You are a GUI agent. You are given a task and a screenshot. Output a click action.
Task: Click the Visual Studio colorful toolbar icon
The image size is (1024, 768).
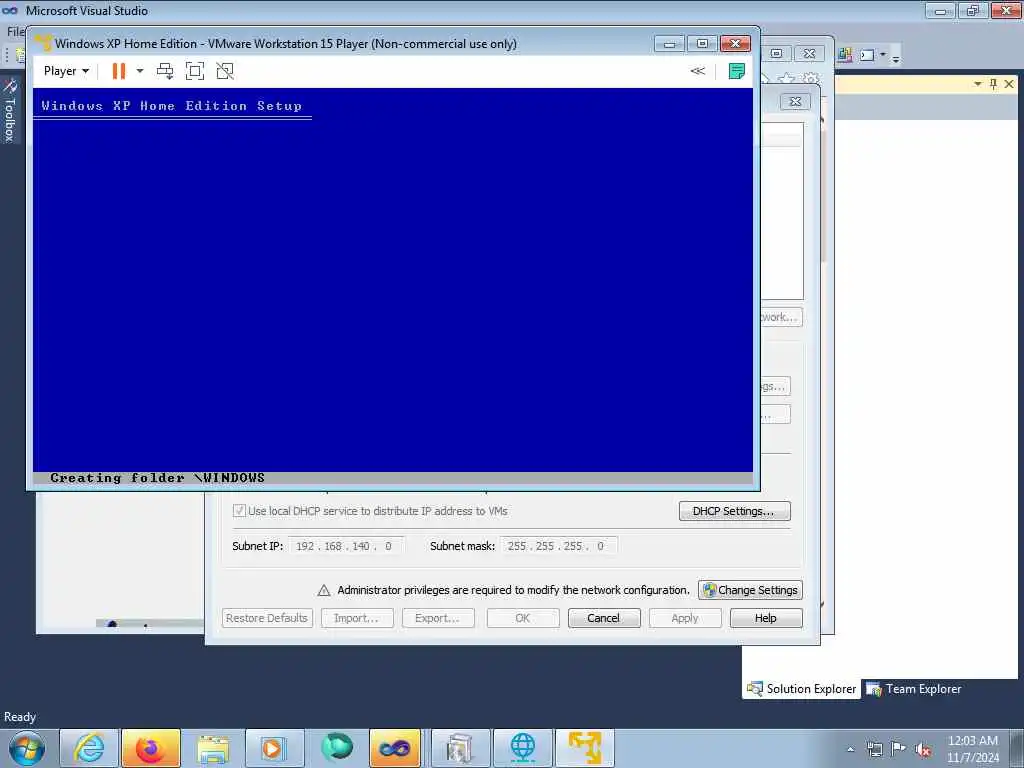click(844, 56)
